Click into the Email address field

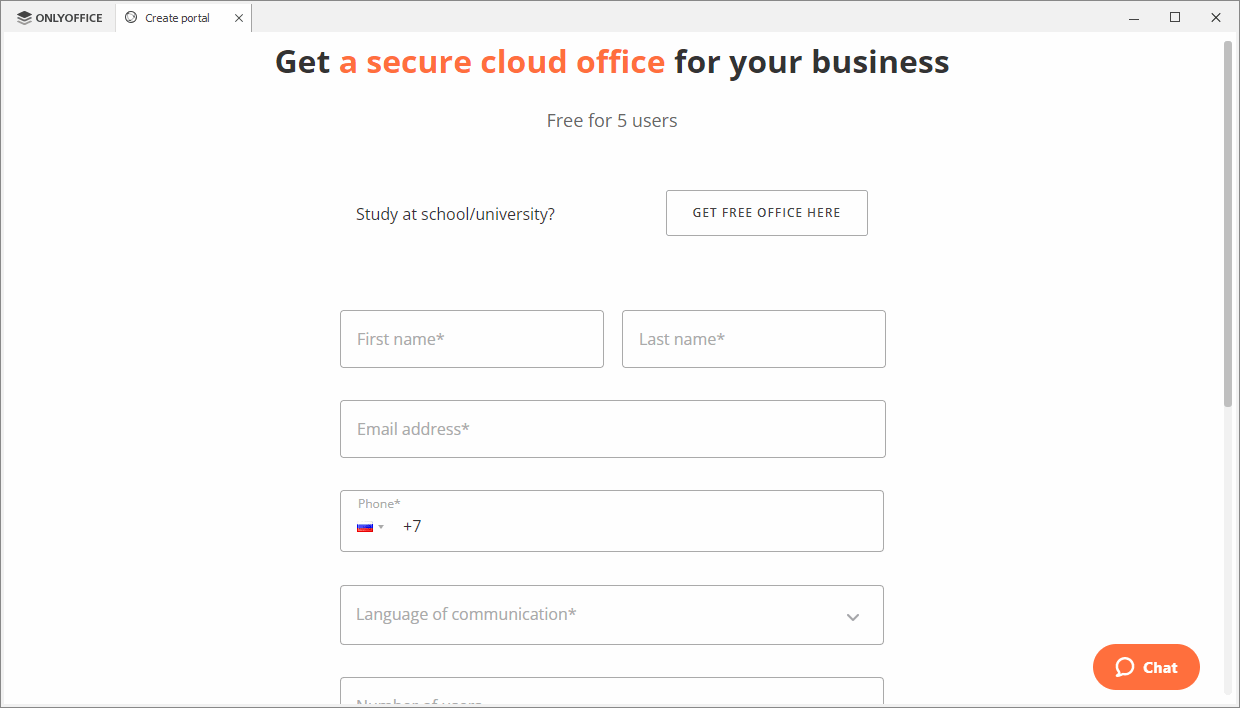coord(612,429)
